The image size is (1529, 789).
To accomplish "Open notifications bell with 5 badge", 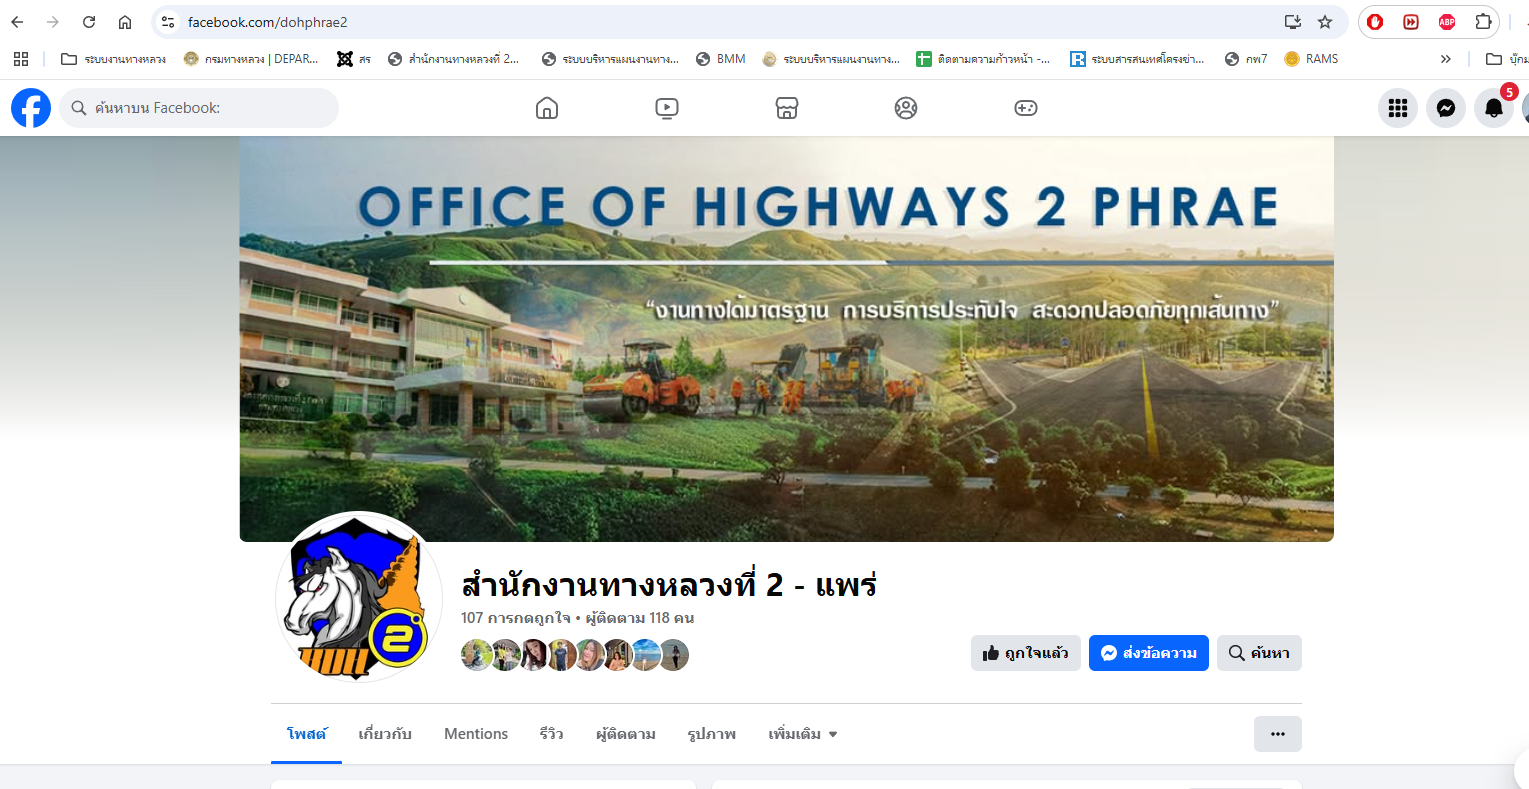I will (1494, 108).
